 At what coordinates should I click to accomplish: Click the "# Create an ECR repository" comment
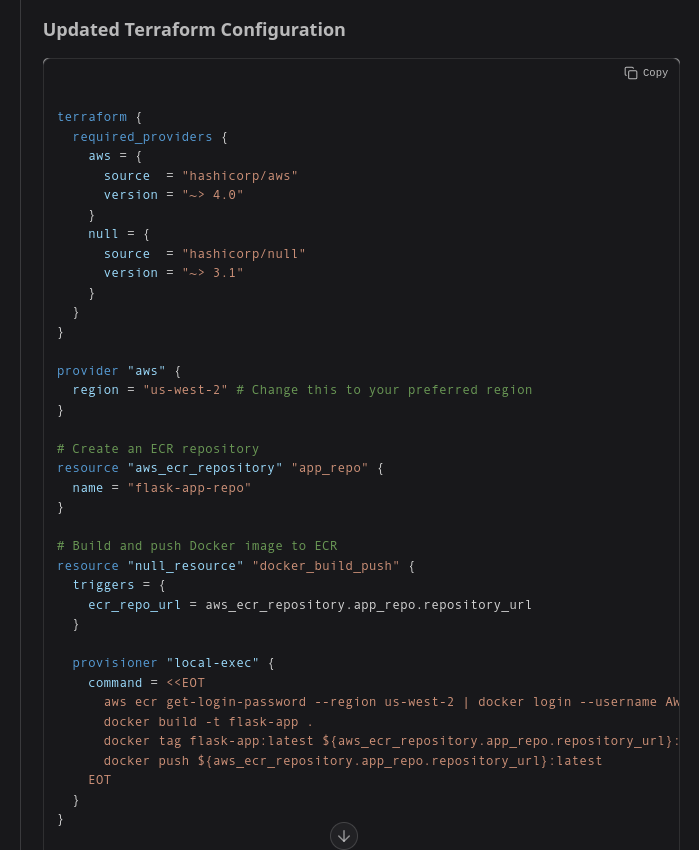coord(158,449)
